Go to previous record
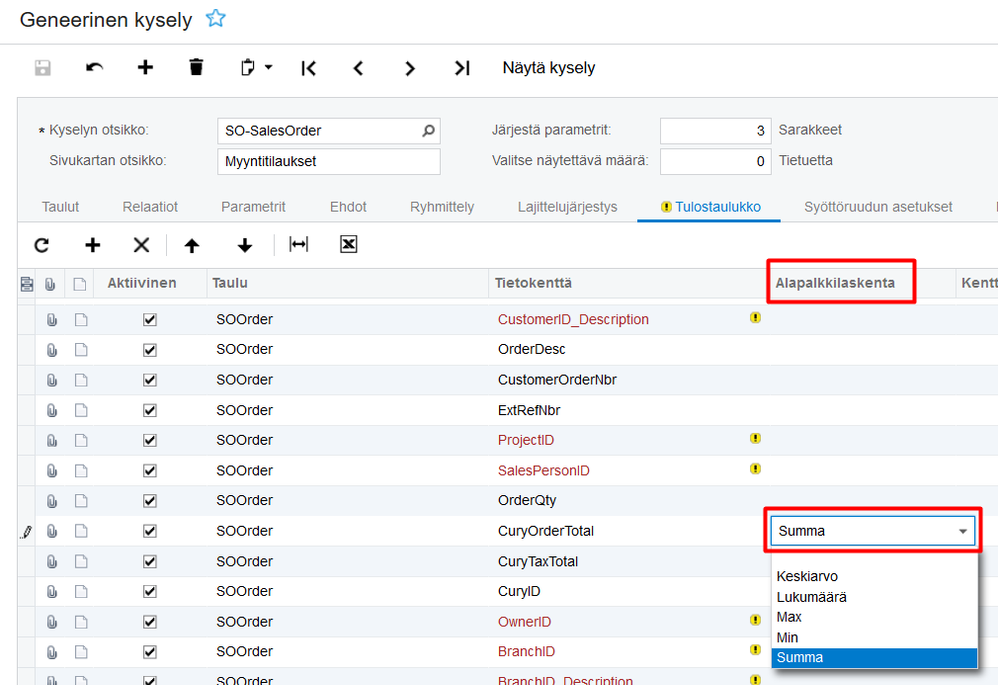The width and height of the screenshot is (998, 685). click(x=358, y=67)
